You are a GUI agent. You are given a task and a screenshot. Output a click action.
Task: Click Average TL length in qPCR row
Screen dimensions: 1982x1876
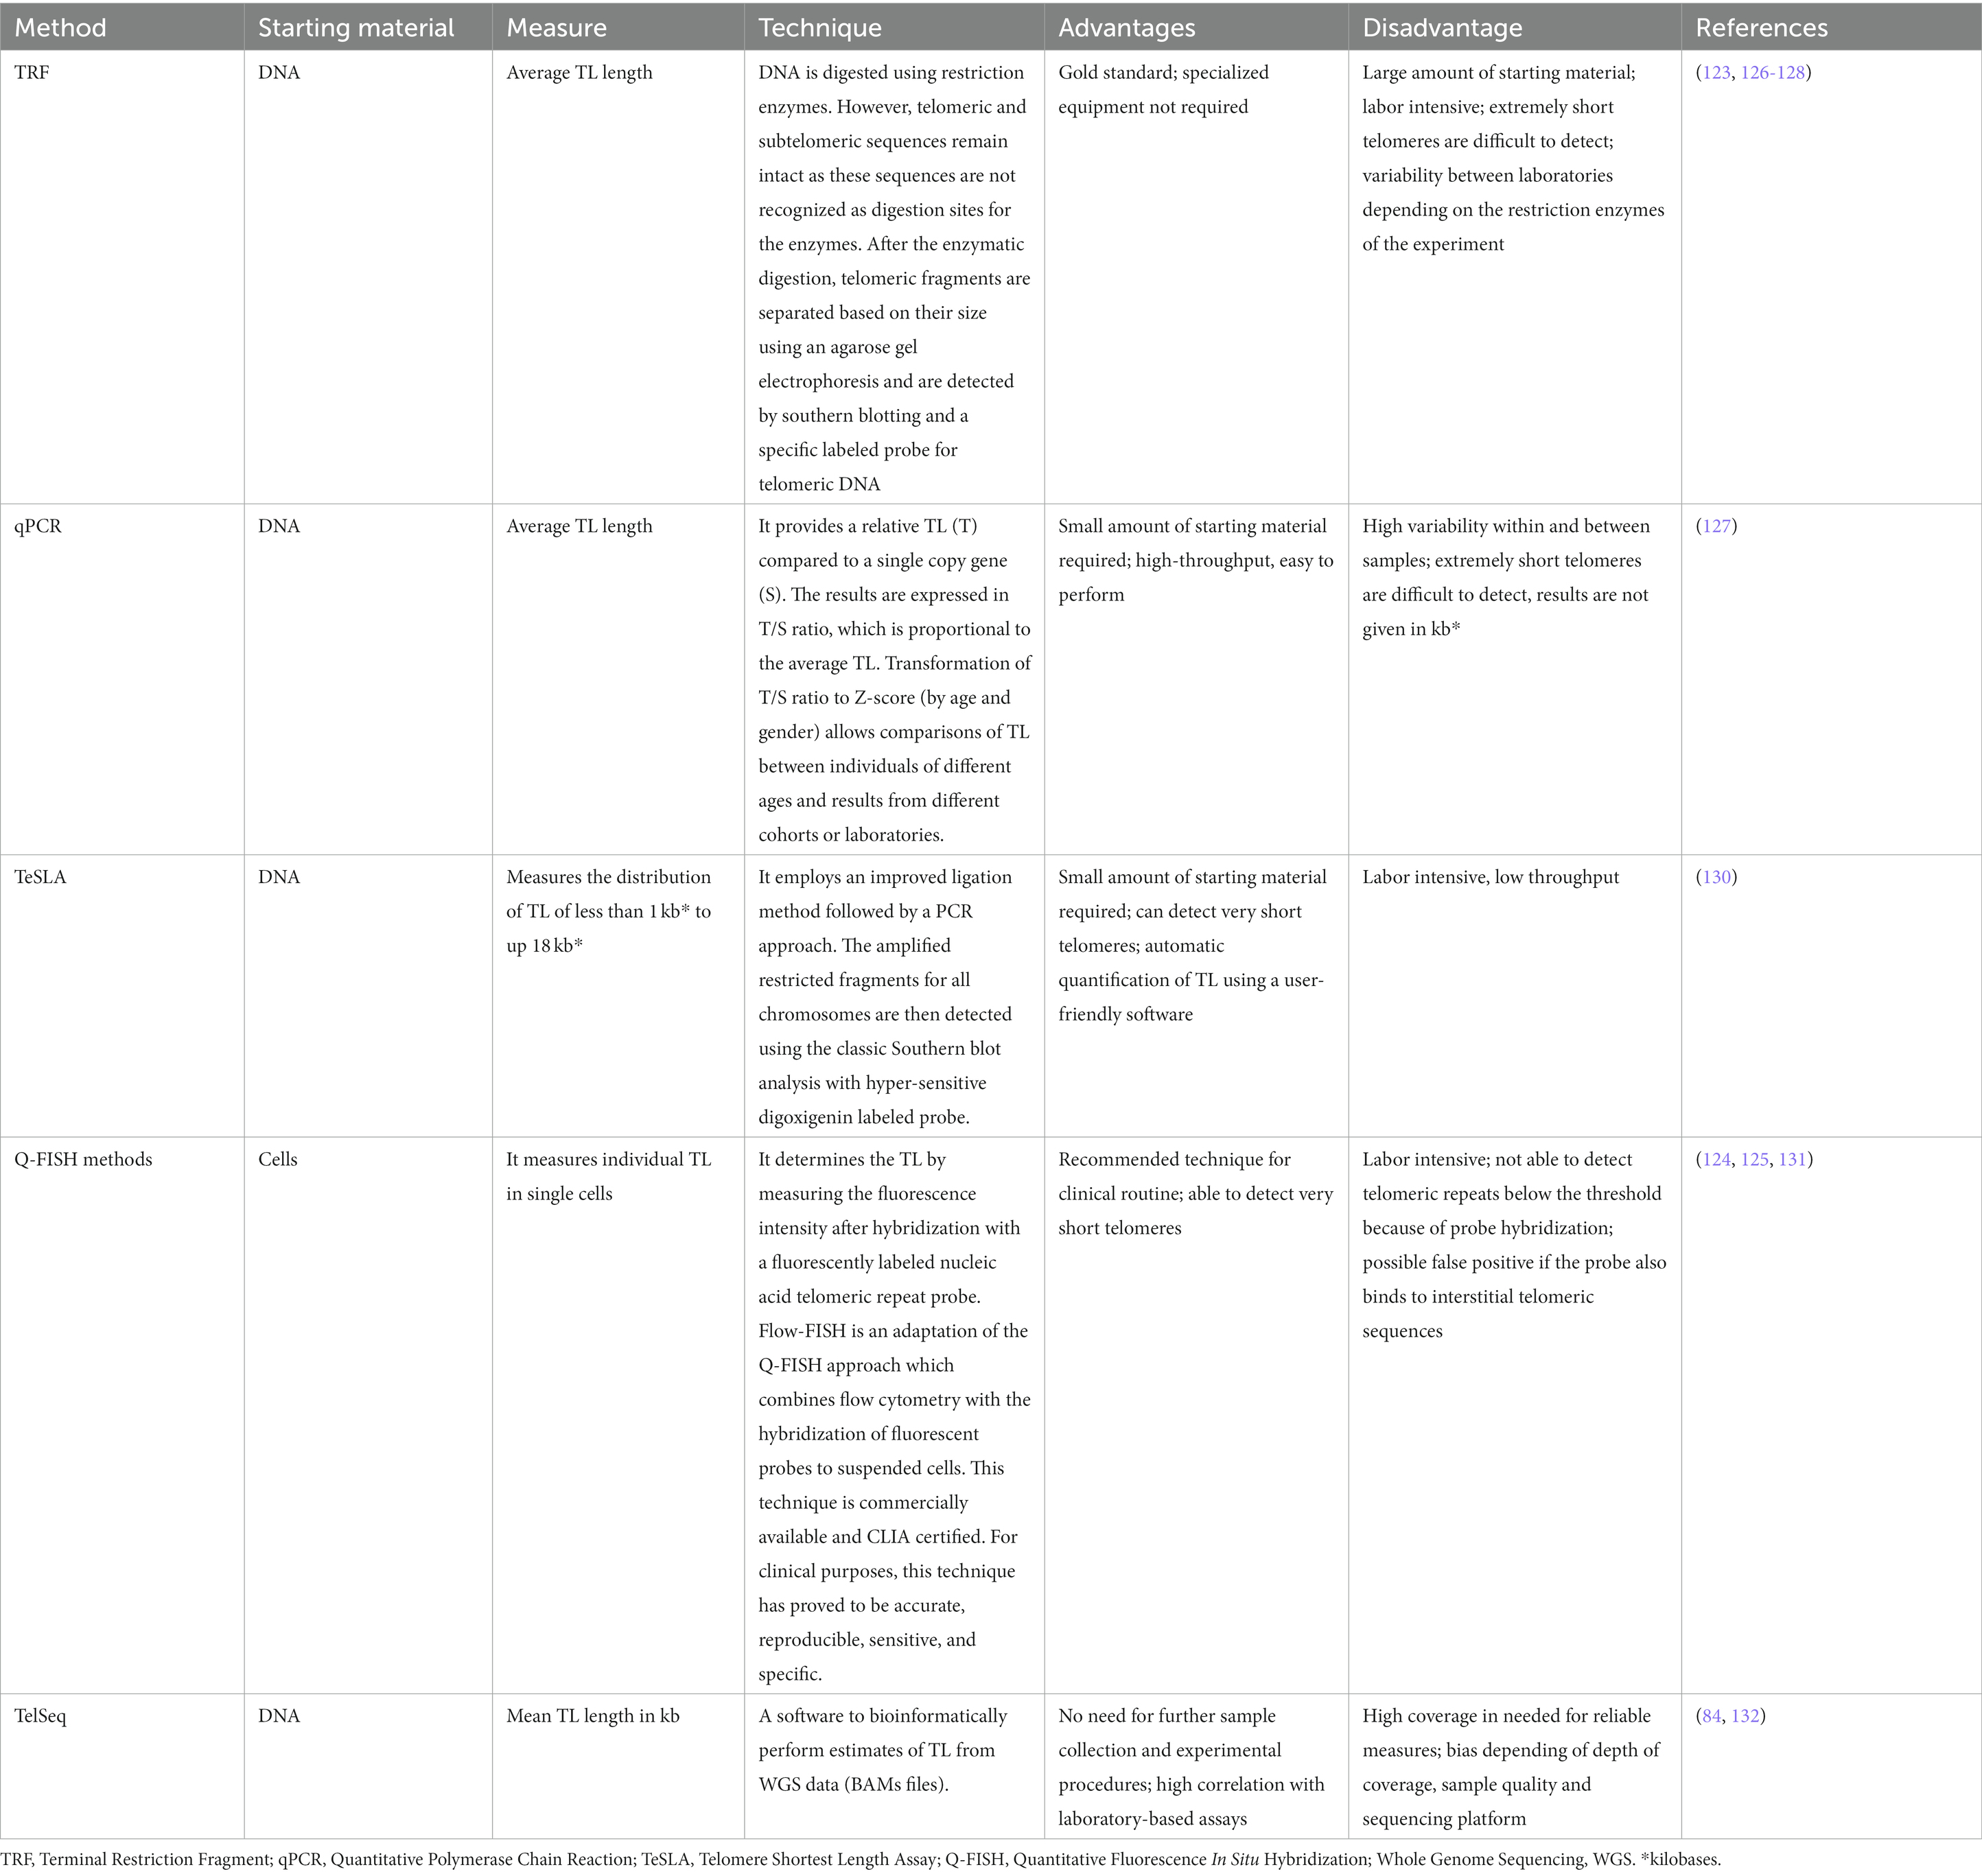pyautogui.click(x=579, y=526)
